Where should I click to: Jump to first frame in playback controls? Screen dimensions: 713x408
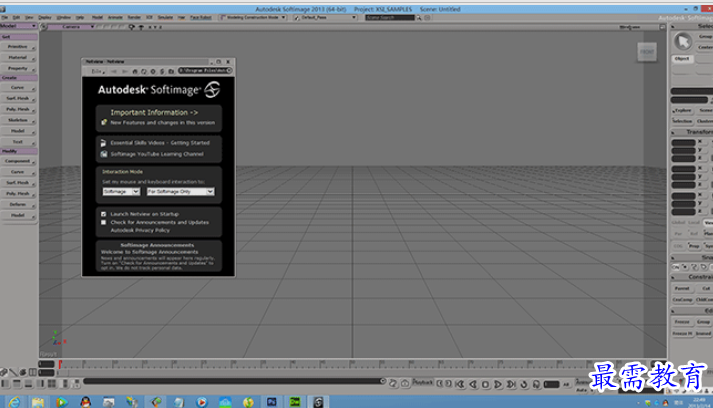point(460,384)
